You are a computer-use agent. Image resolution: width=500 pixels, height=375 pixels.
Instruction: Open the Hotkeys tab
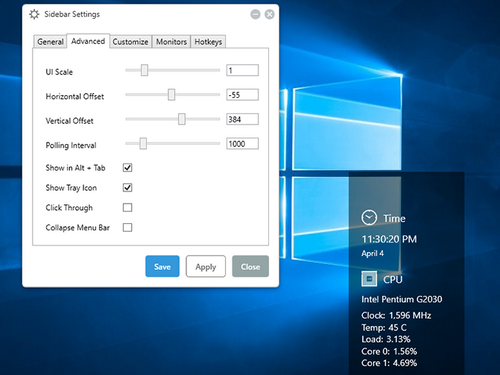[208, 42]
